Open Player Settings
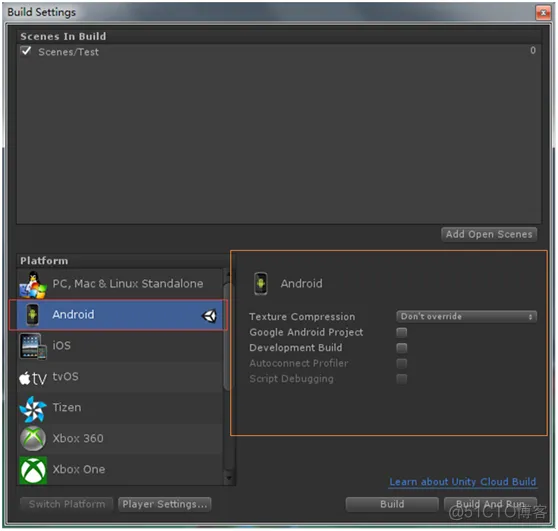Screen dimensions: 558x531 point(165,504)
